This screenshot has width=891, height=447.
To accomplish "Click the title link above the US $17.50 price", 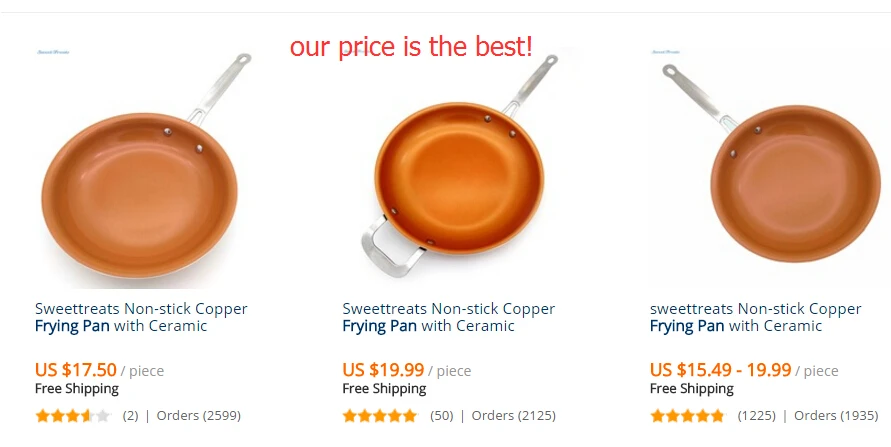I will coord(141,317).
